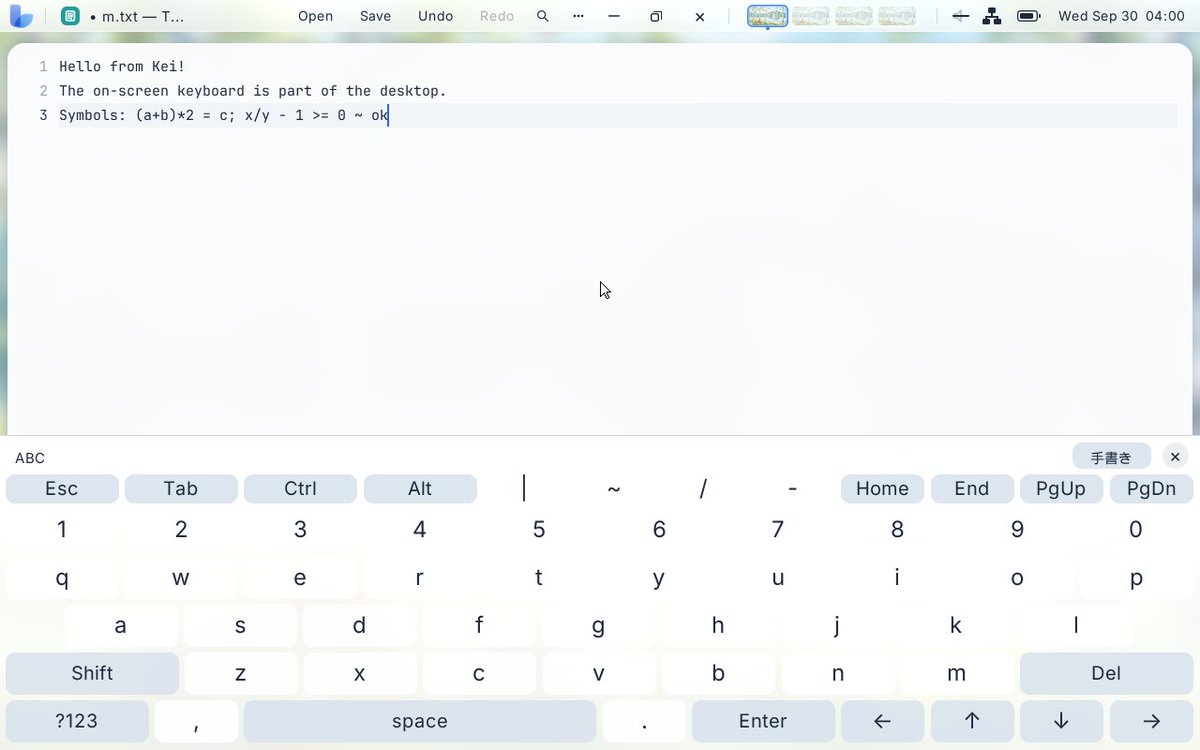Tap the letter g key
Image resolution: width=1200 pixels, height=750 pixels.
[598, 626]
